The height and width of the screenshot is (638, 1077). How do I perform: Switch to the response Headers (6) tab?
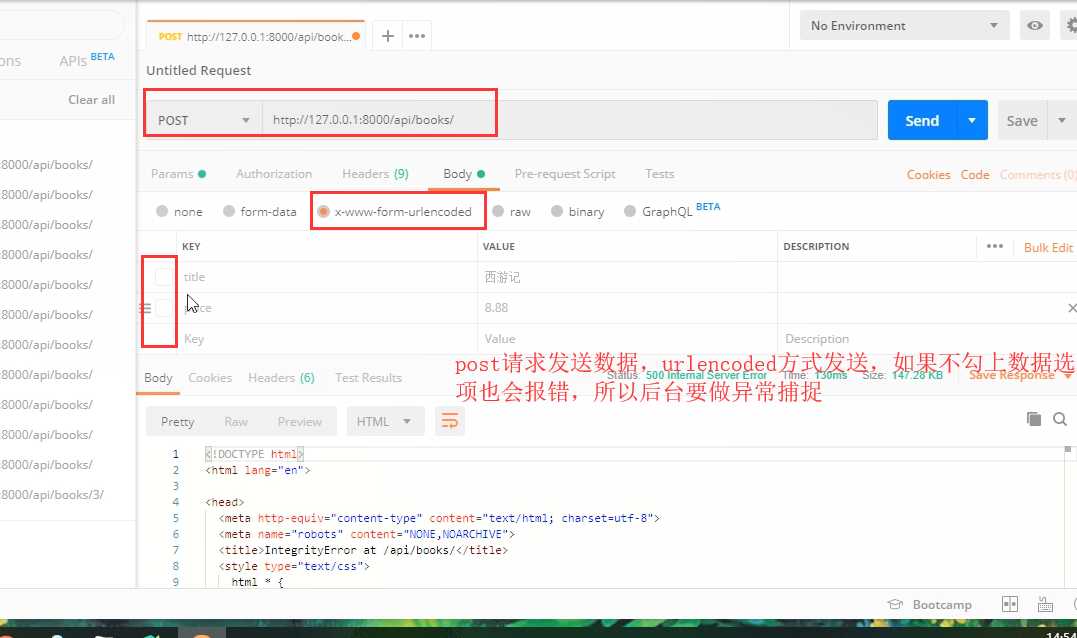tap(281, 378)
